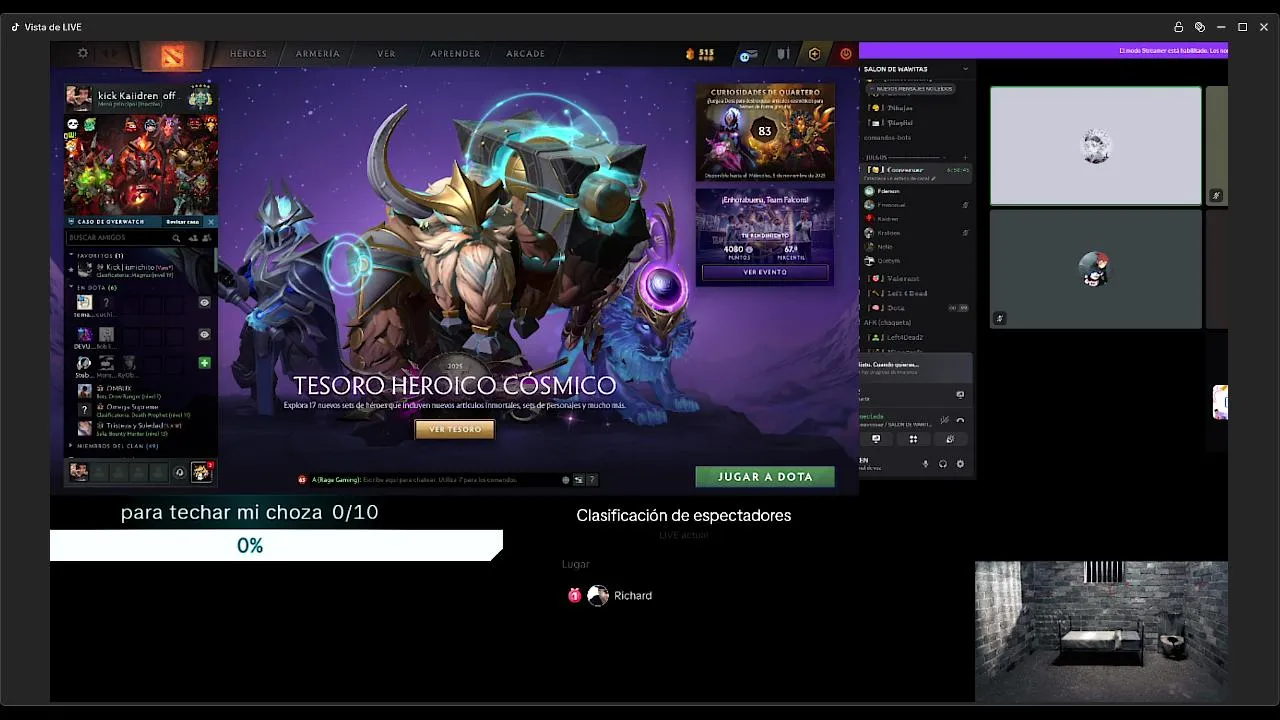The width and height of the screenshot is (1280, 720).
Task: Open the VER tab
Action: [386, 54]
